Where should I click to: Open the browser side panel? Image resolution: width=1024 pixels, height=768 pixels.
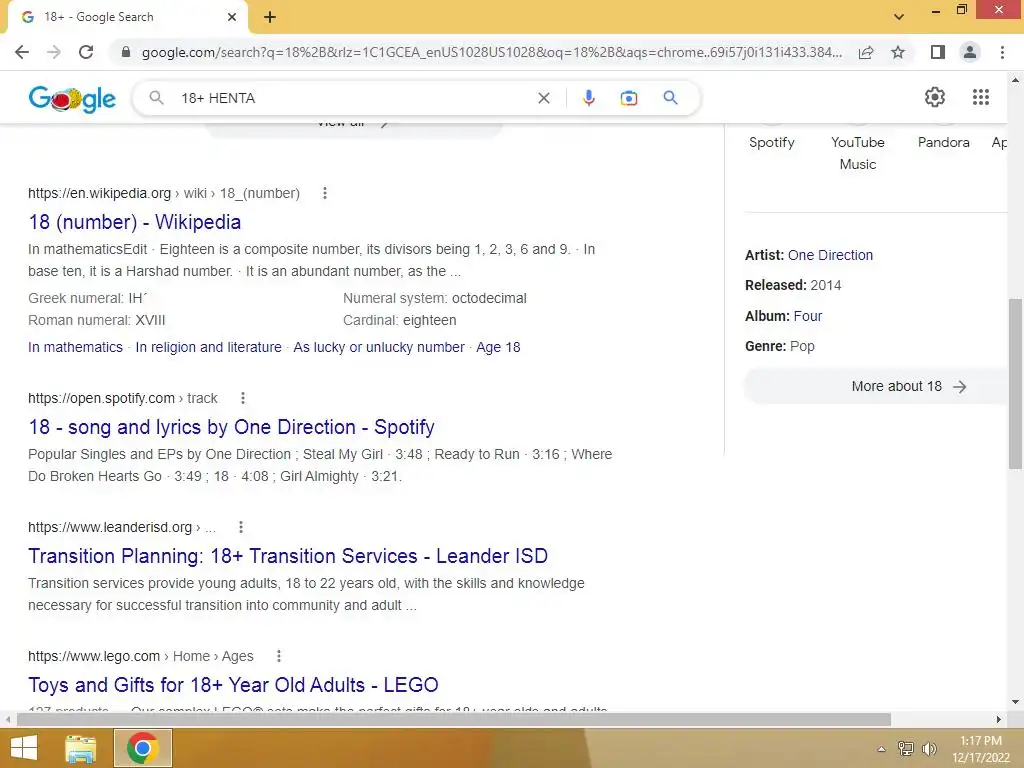pyautogui.click(x=938, y=52)
